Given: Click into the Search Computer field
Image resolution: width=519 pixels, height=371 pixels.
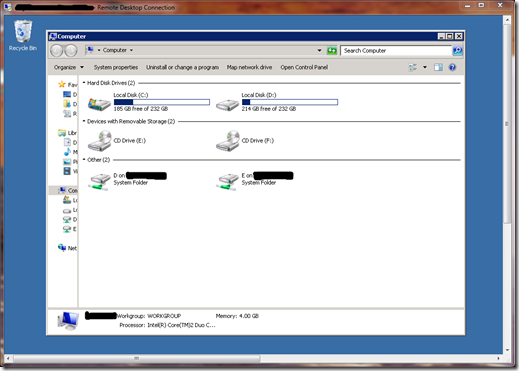Looking at the screenshot, I should (x=396, y=51).
